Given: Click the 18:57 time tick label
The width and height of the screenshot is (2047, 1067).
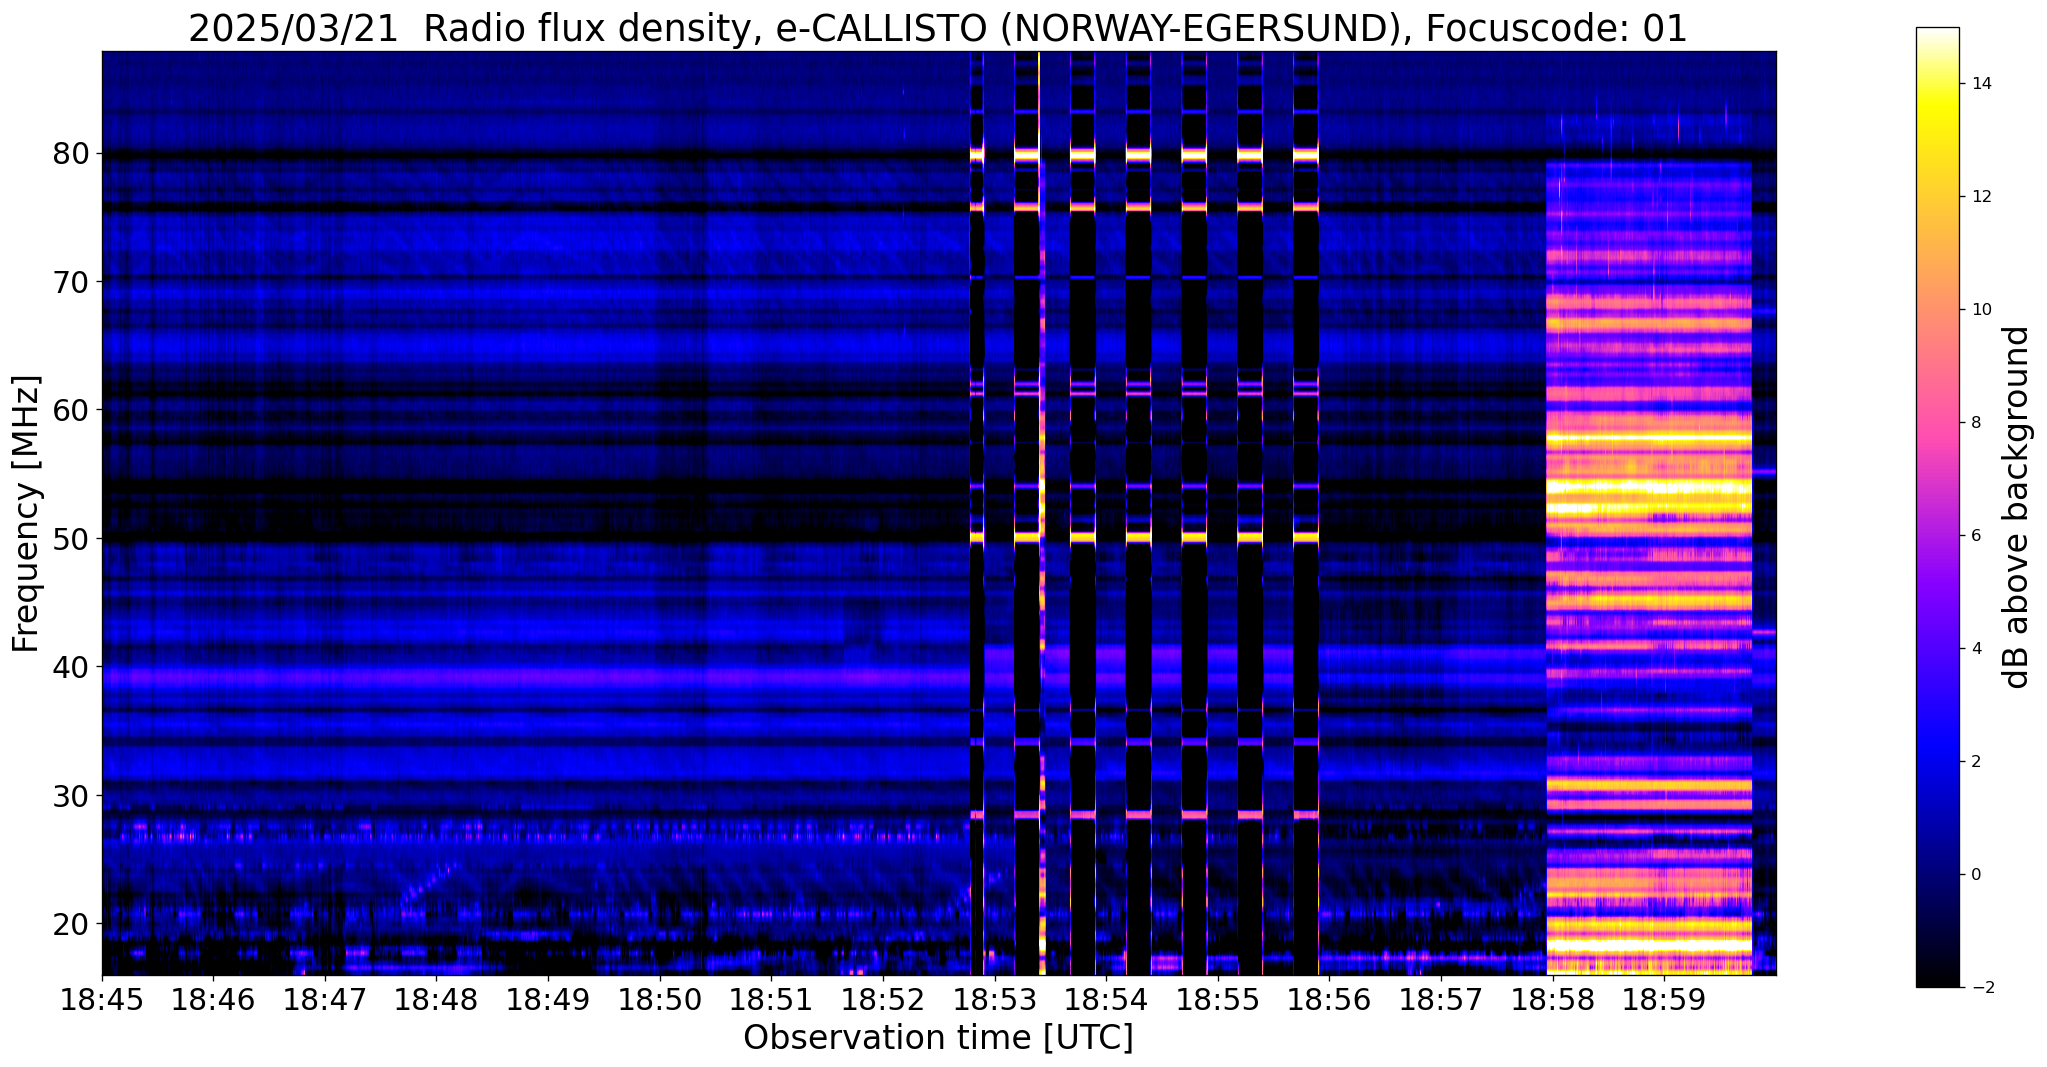Looking at the screenshot, I should point(1441,999).
